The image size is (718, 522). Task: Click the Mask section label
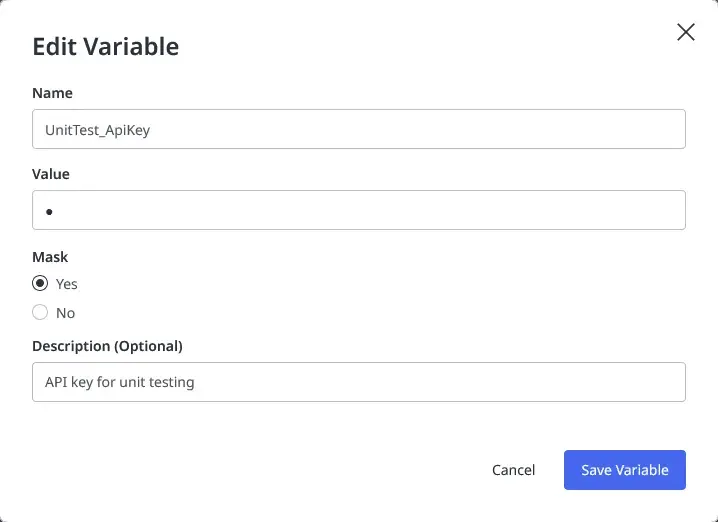coord(50,257)
